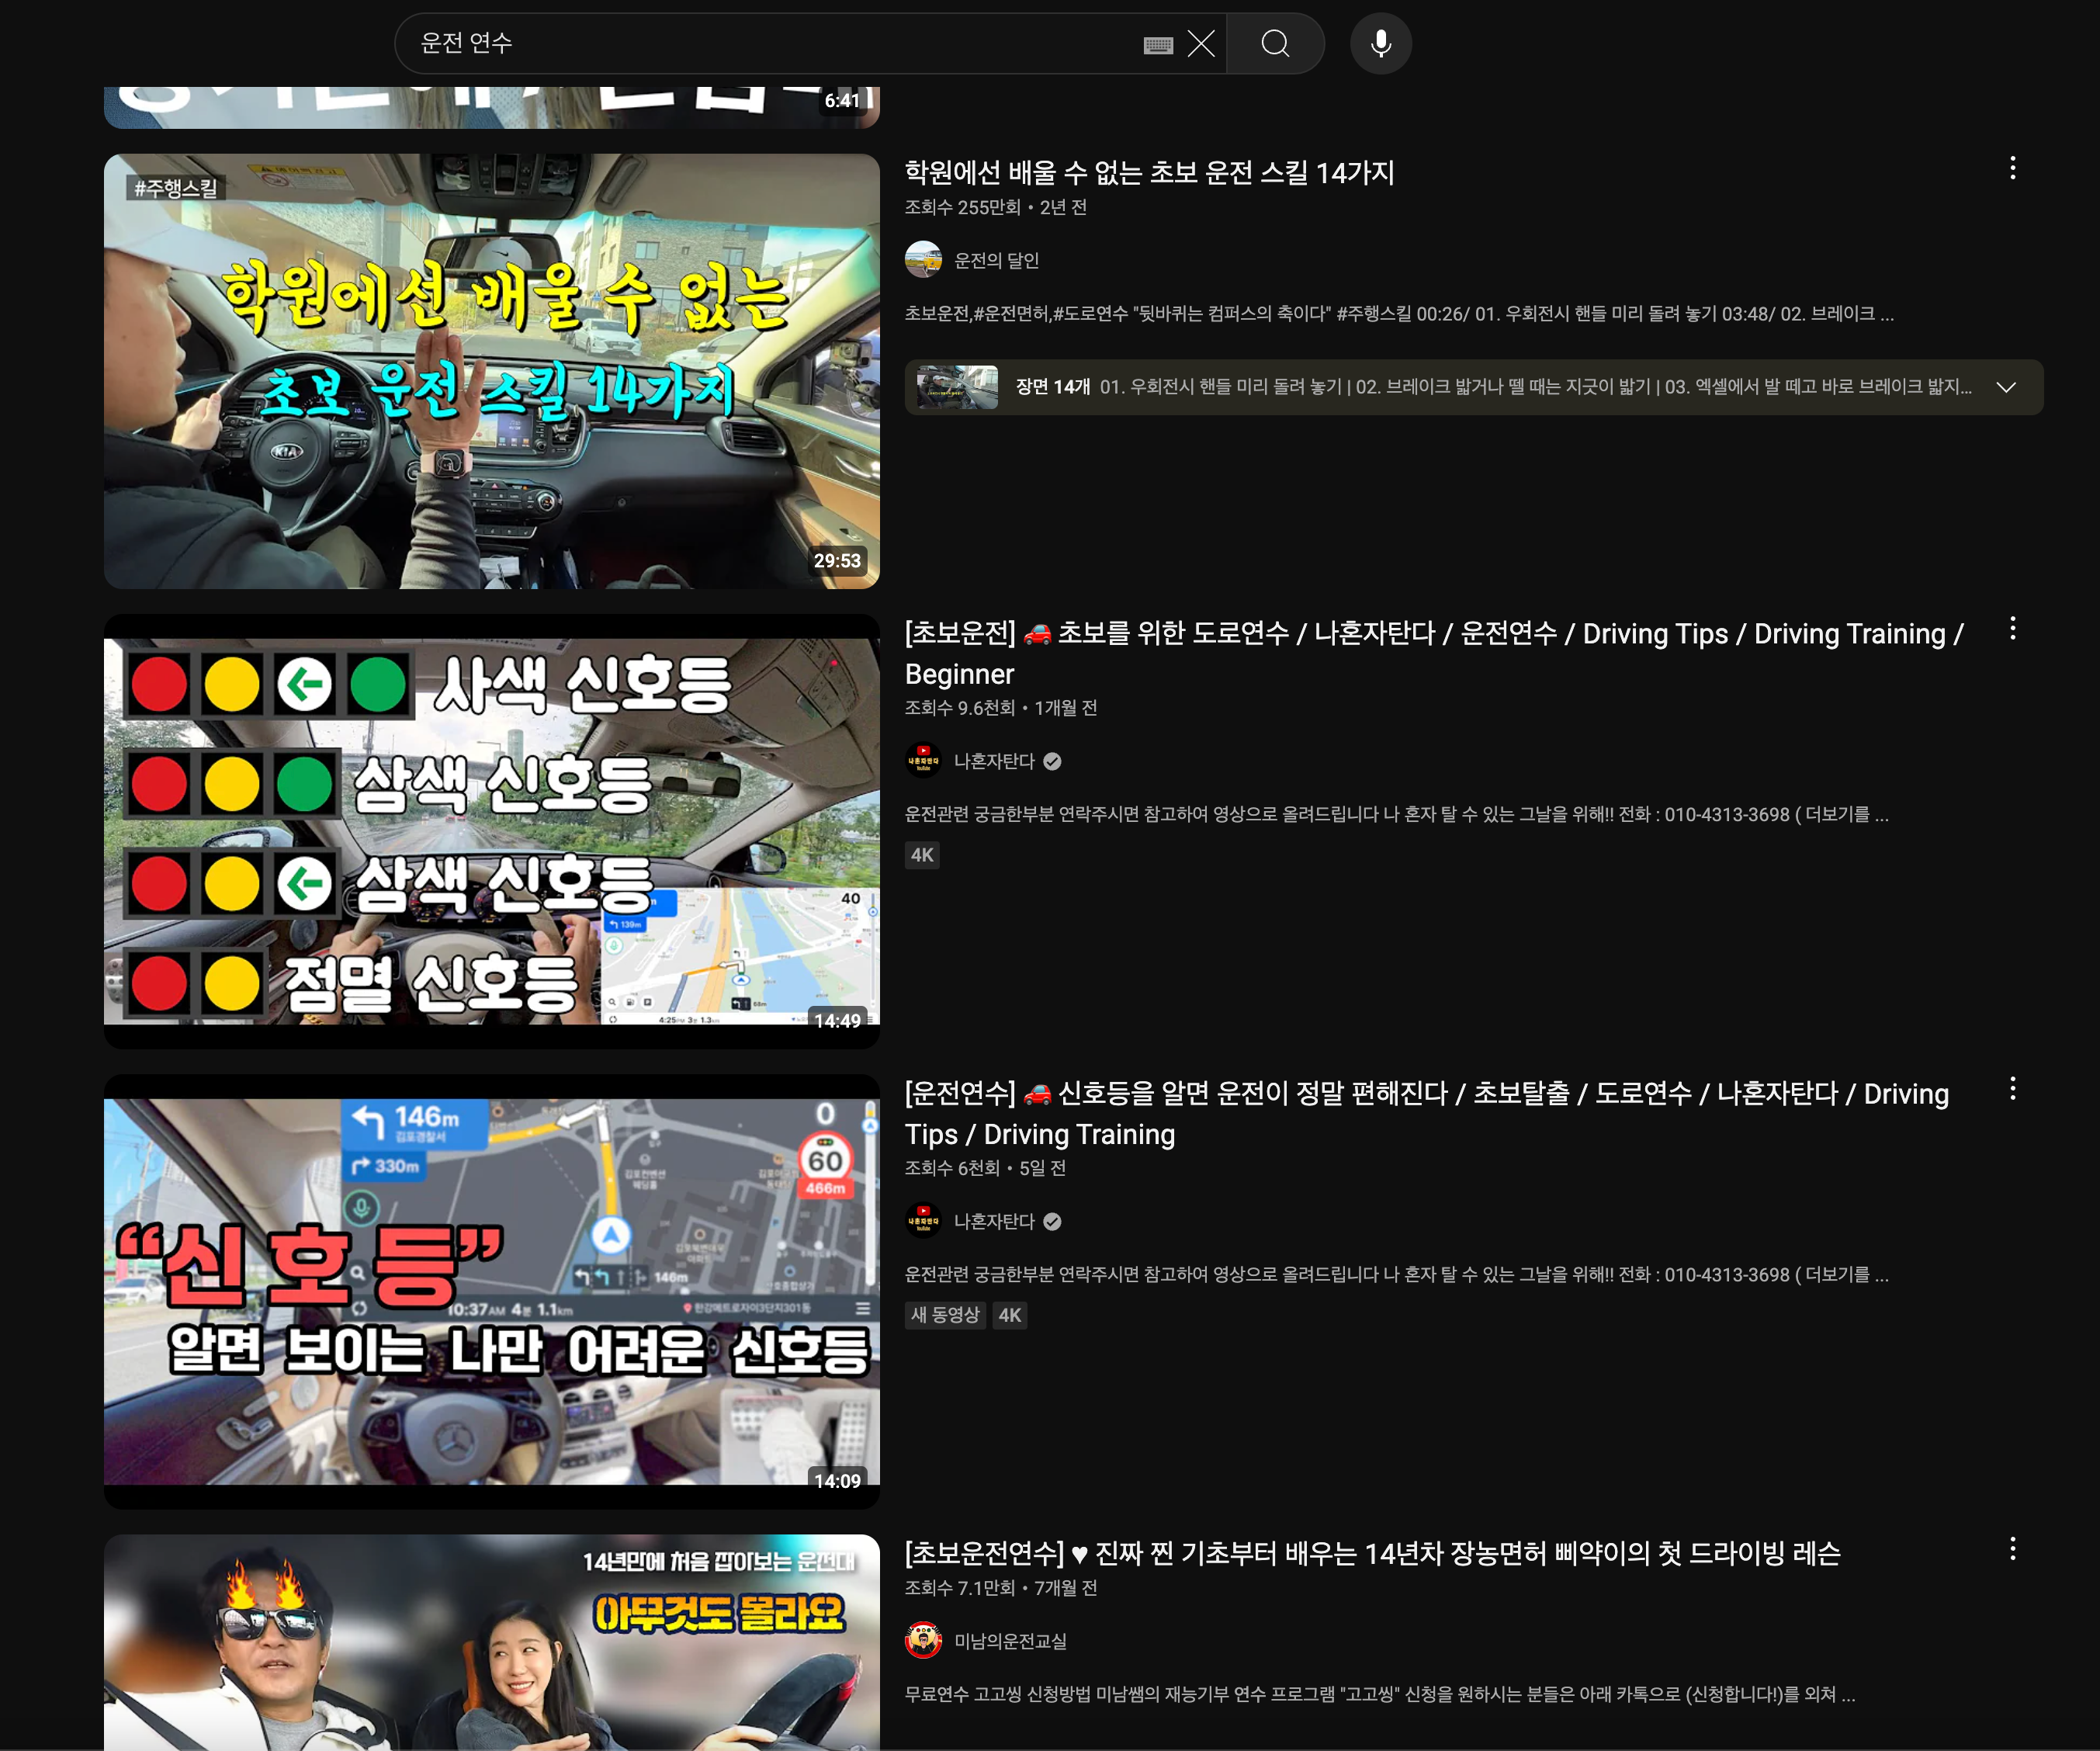Open three-dot menu for 초보를 위한 도로연수 video
2100x1751 pixels.
pyautogui.click(x=2012, y=629)
